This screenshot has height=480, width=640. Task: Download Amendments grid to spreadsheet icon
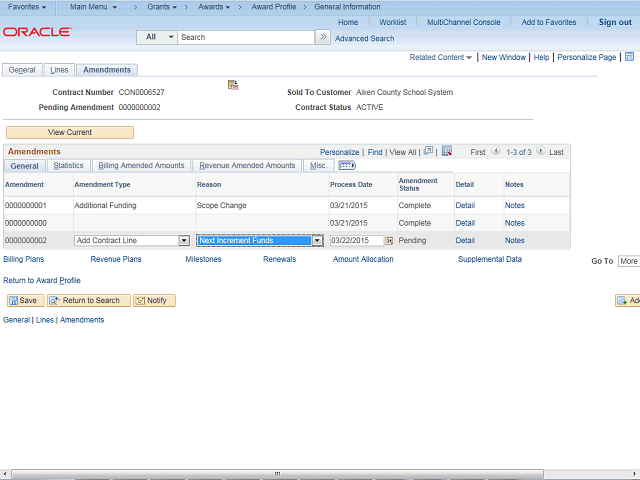(x=447, y=151)
